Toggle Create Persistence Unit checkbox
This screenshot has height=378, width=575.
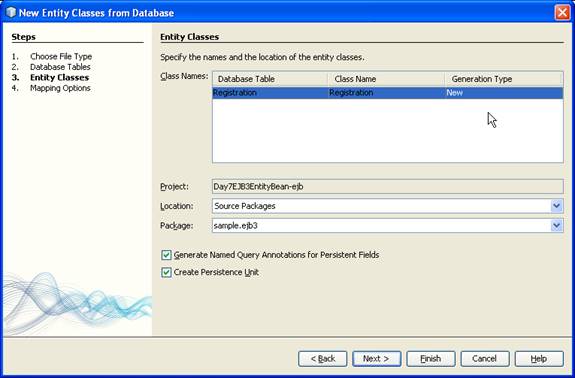click(x=166, y=272)
